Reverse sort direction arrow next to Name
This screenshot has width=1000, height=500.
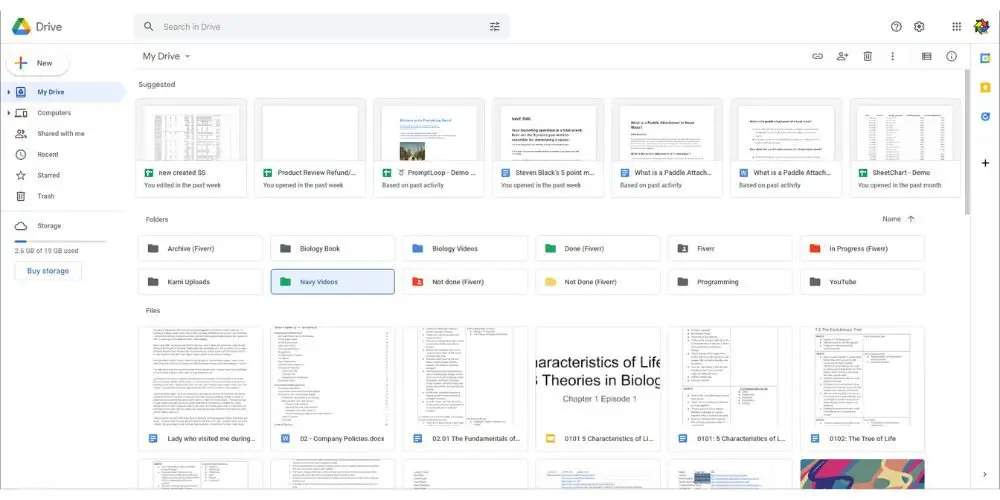pyautogui.click(x=911, y=219)
